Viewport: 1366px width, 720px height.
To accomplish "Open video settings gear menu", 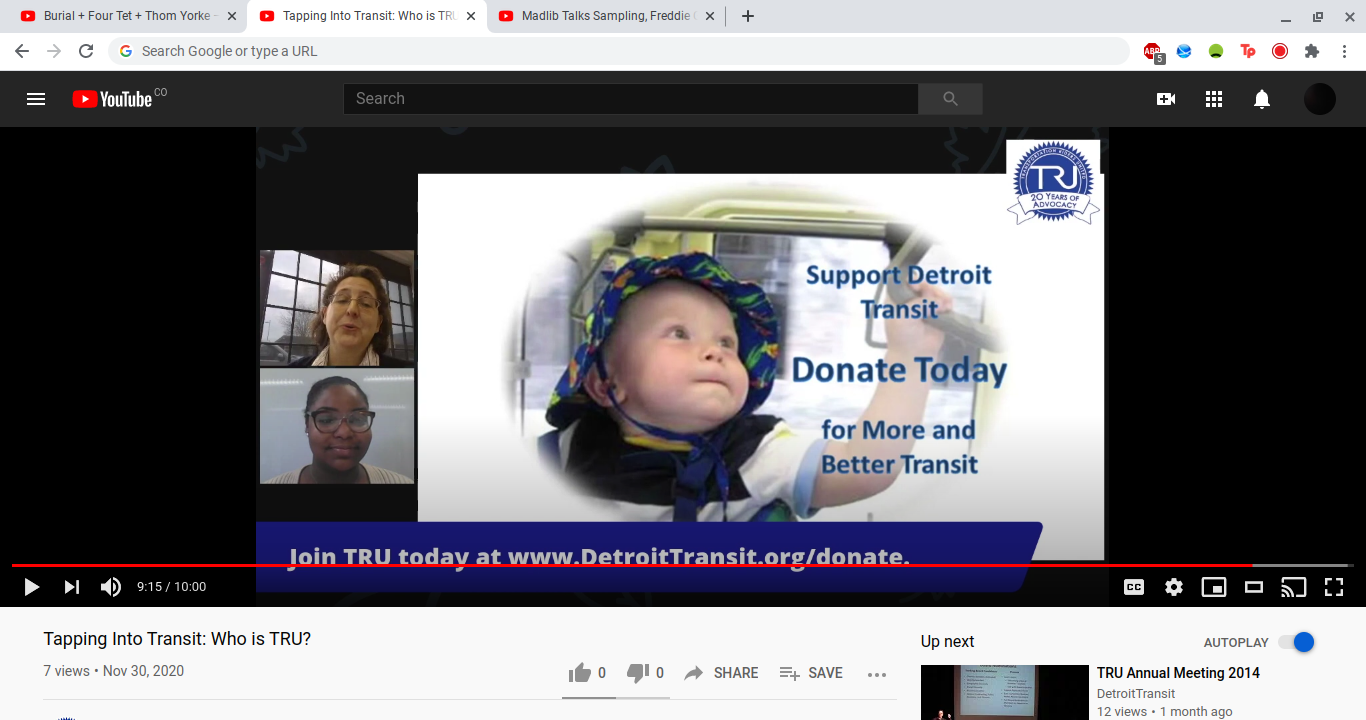I will pos(1174,587).
